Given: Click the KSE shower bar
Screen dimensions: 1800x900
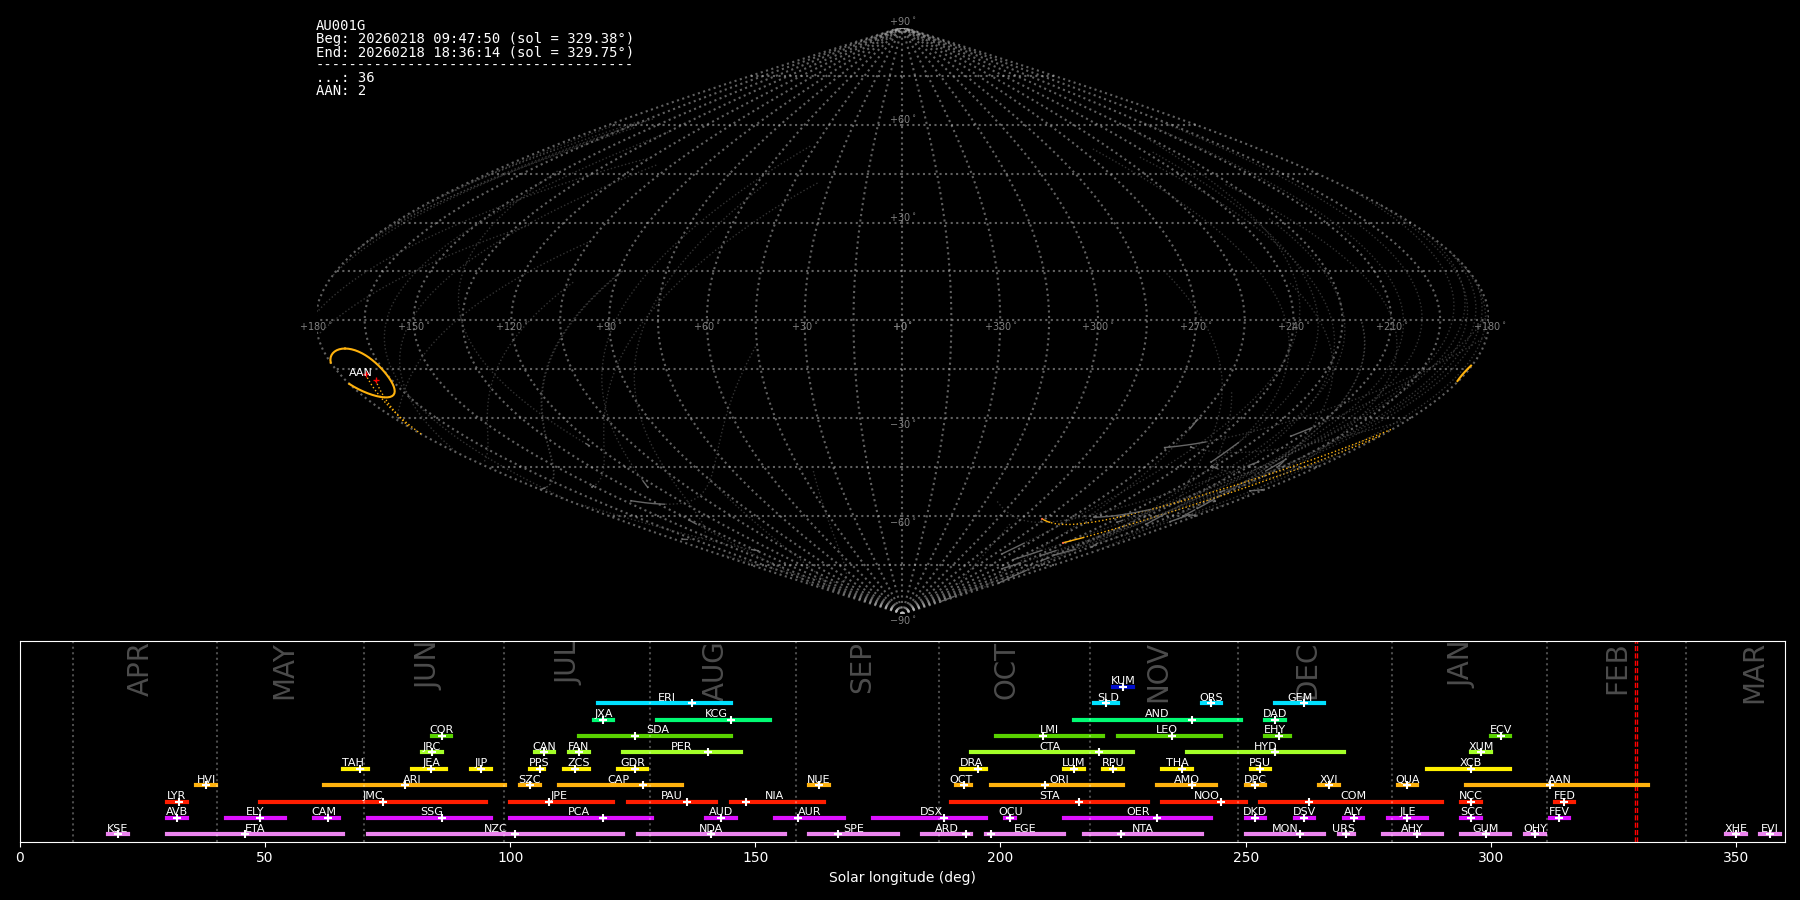Looking at the screenshot, I should 118,834.
